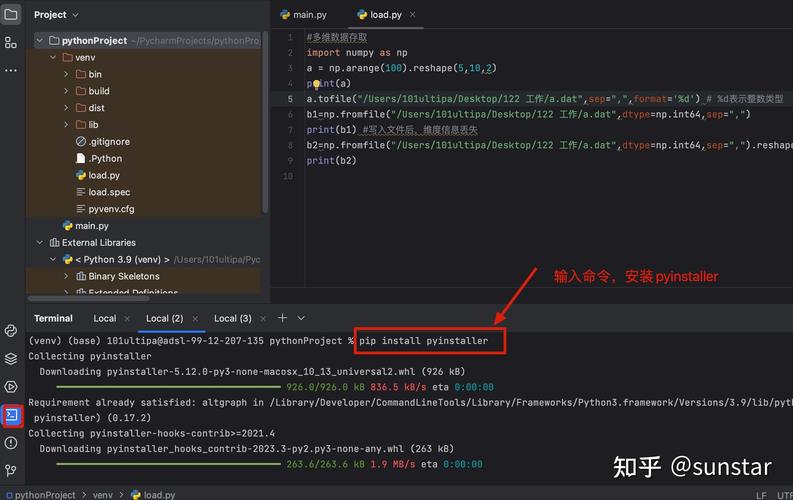Expand the lib folder
Screen dimensions: 793x500
(66, 124)
